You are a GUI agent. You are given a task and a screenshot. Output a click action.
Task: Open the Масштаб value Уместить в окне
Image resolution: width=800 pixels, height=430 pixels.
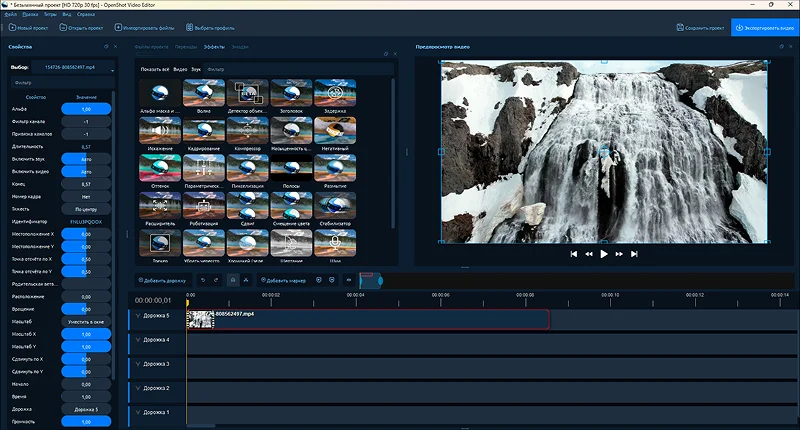[86, 322]
